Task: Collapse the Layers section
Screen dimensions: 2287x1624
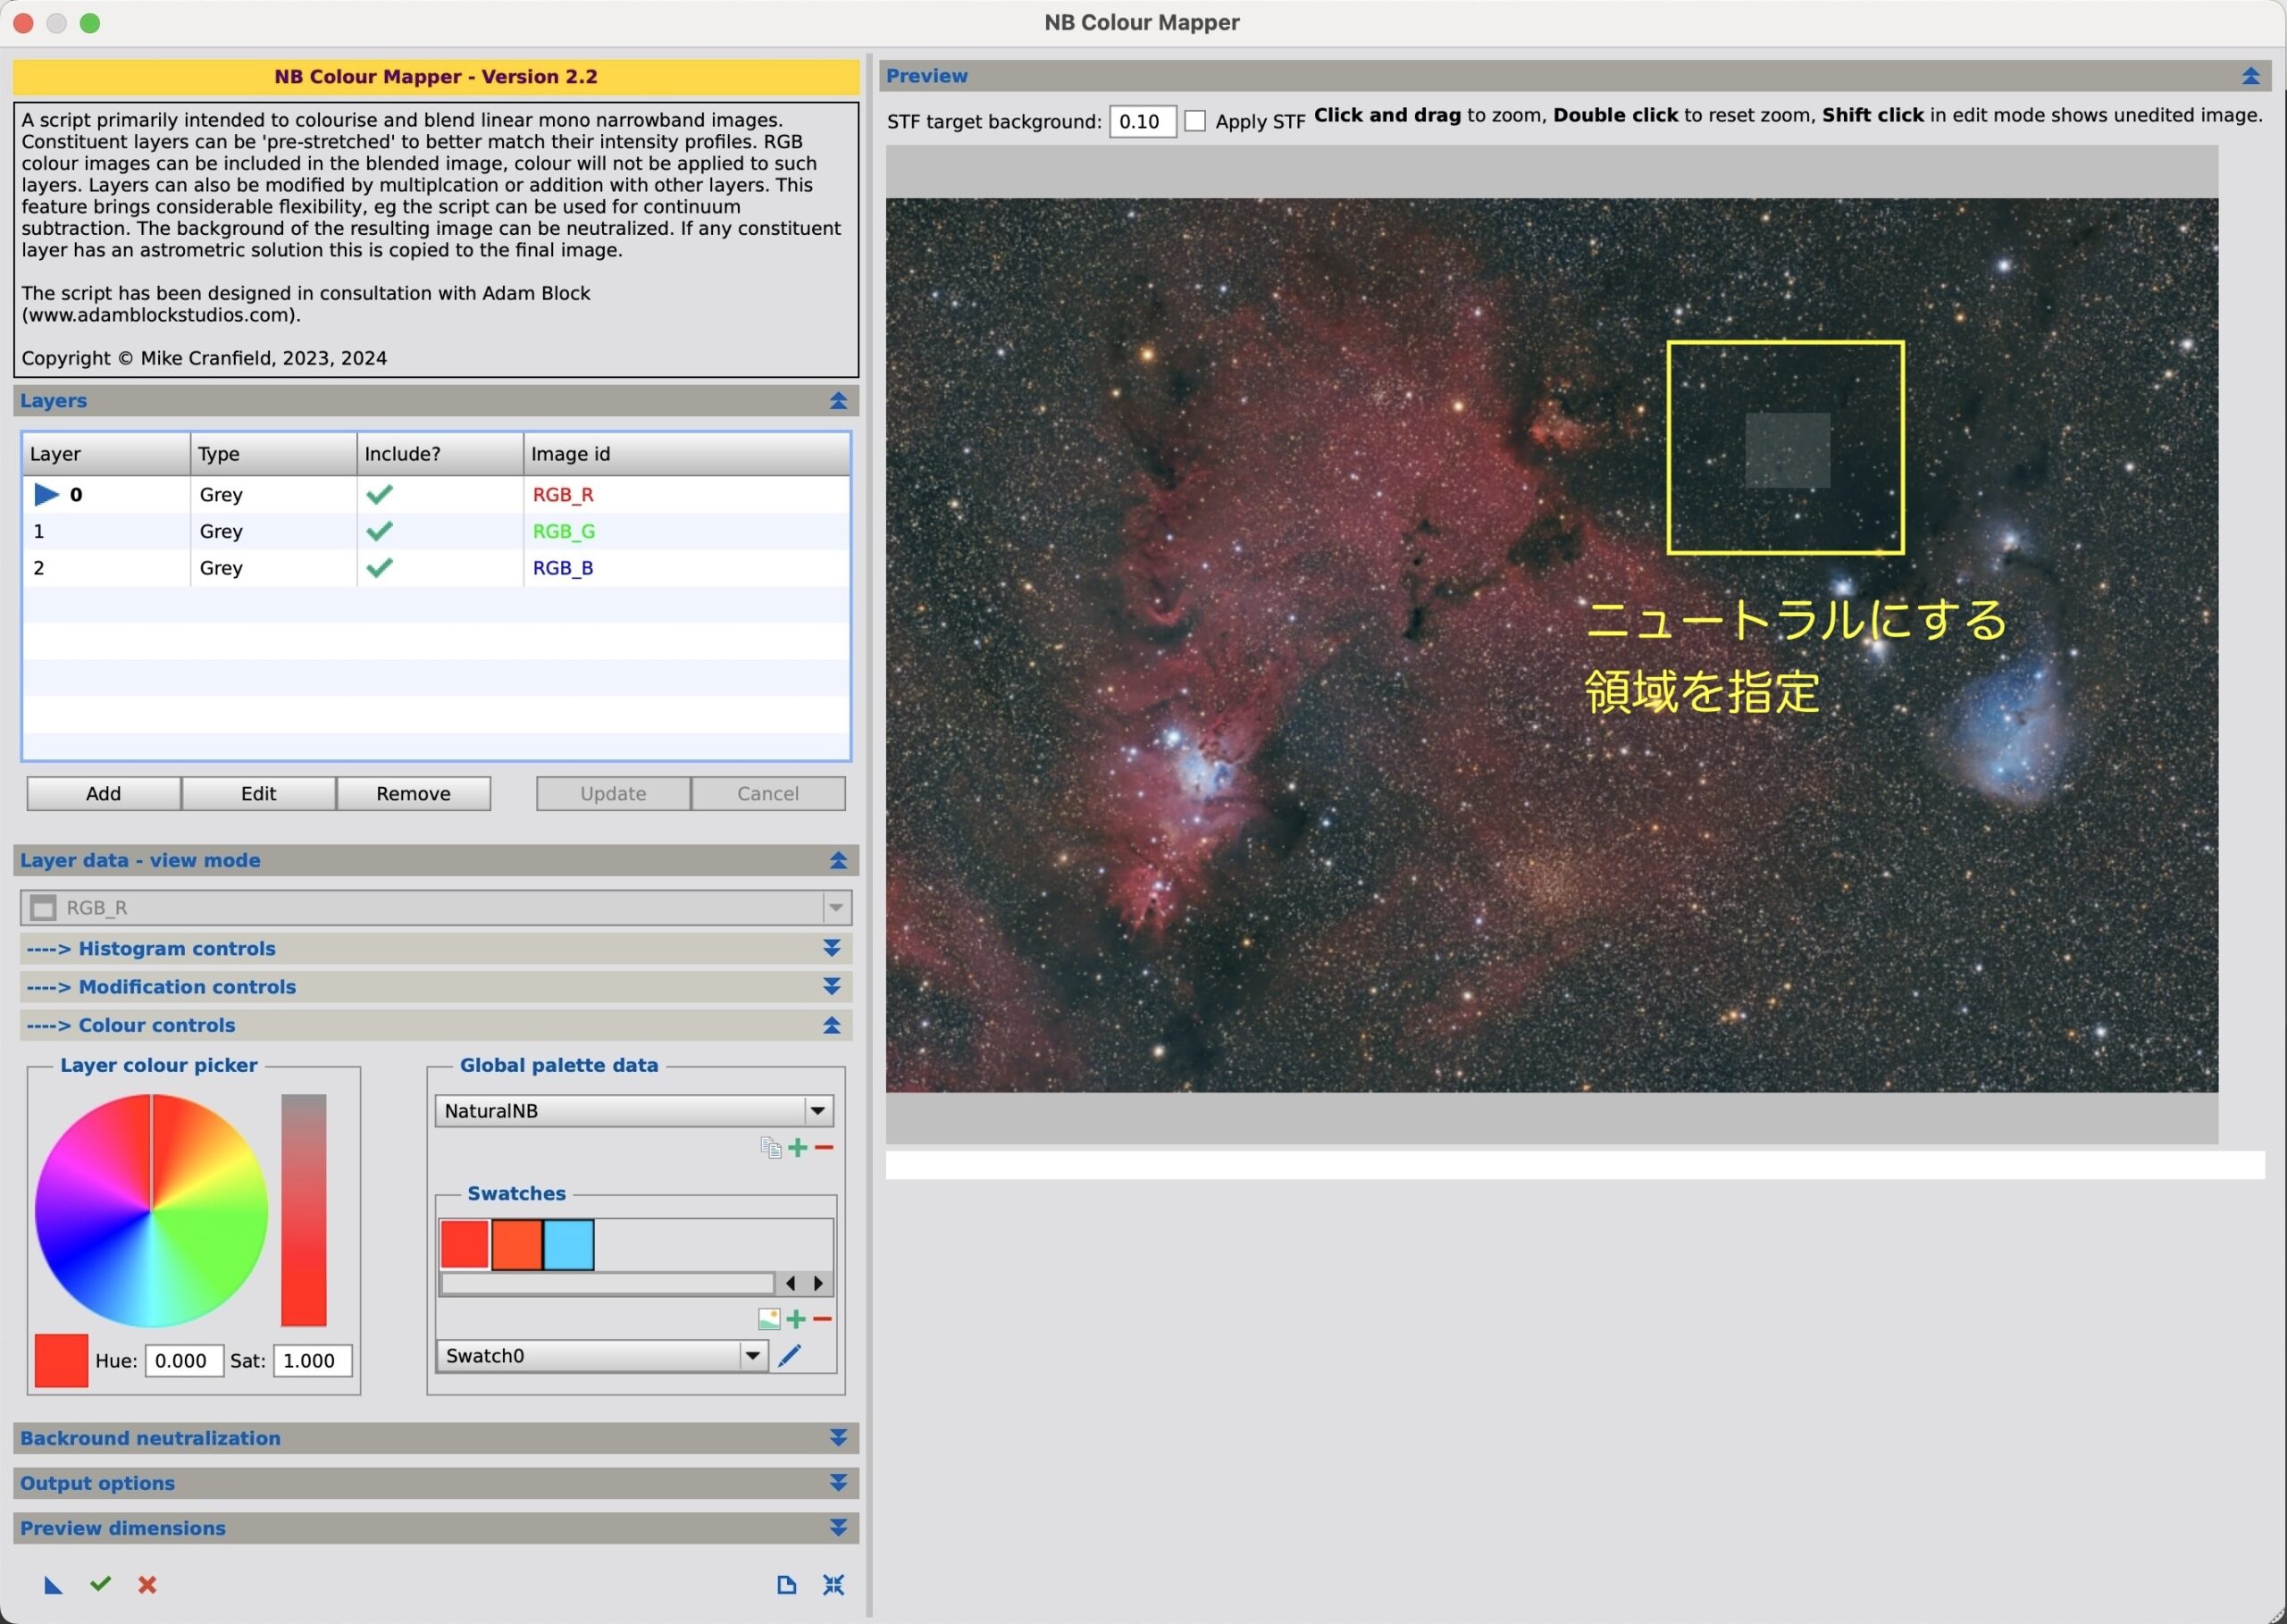Action: [838, 401]
